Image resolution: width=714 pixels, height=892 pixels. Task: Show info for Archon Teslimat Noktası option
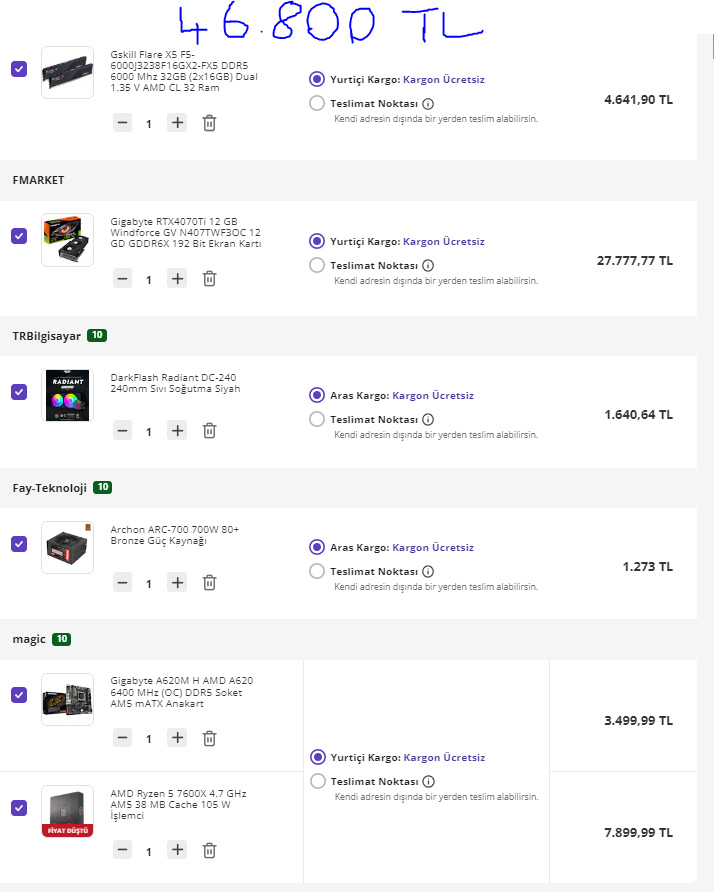[428, 572]
